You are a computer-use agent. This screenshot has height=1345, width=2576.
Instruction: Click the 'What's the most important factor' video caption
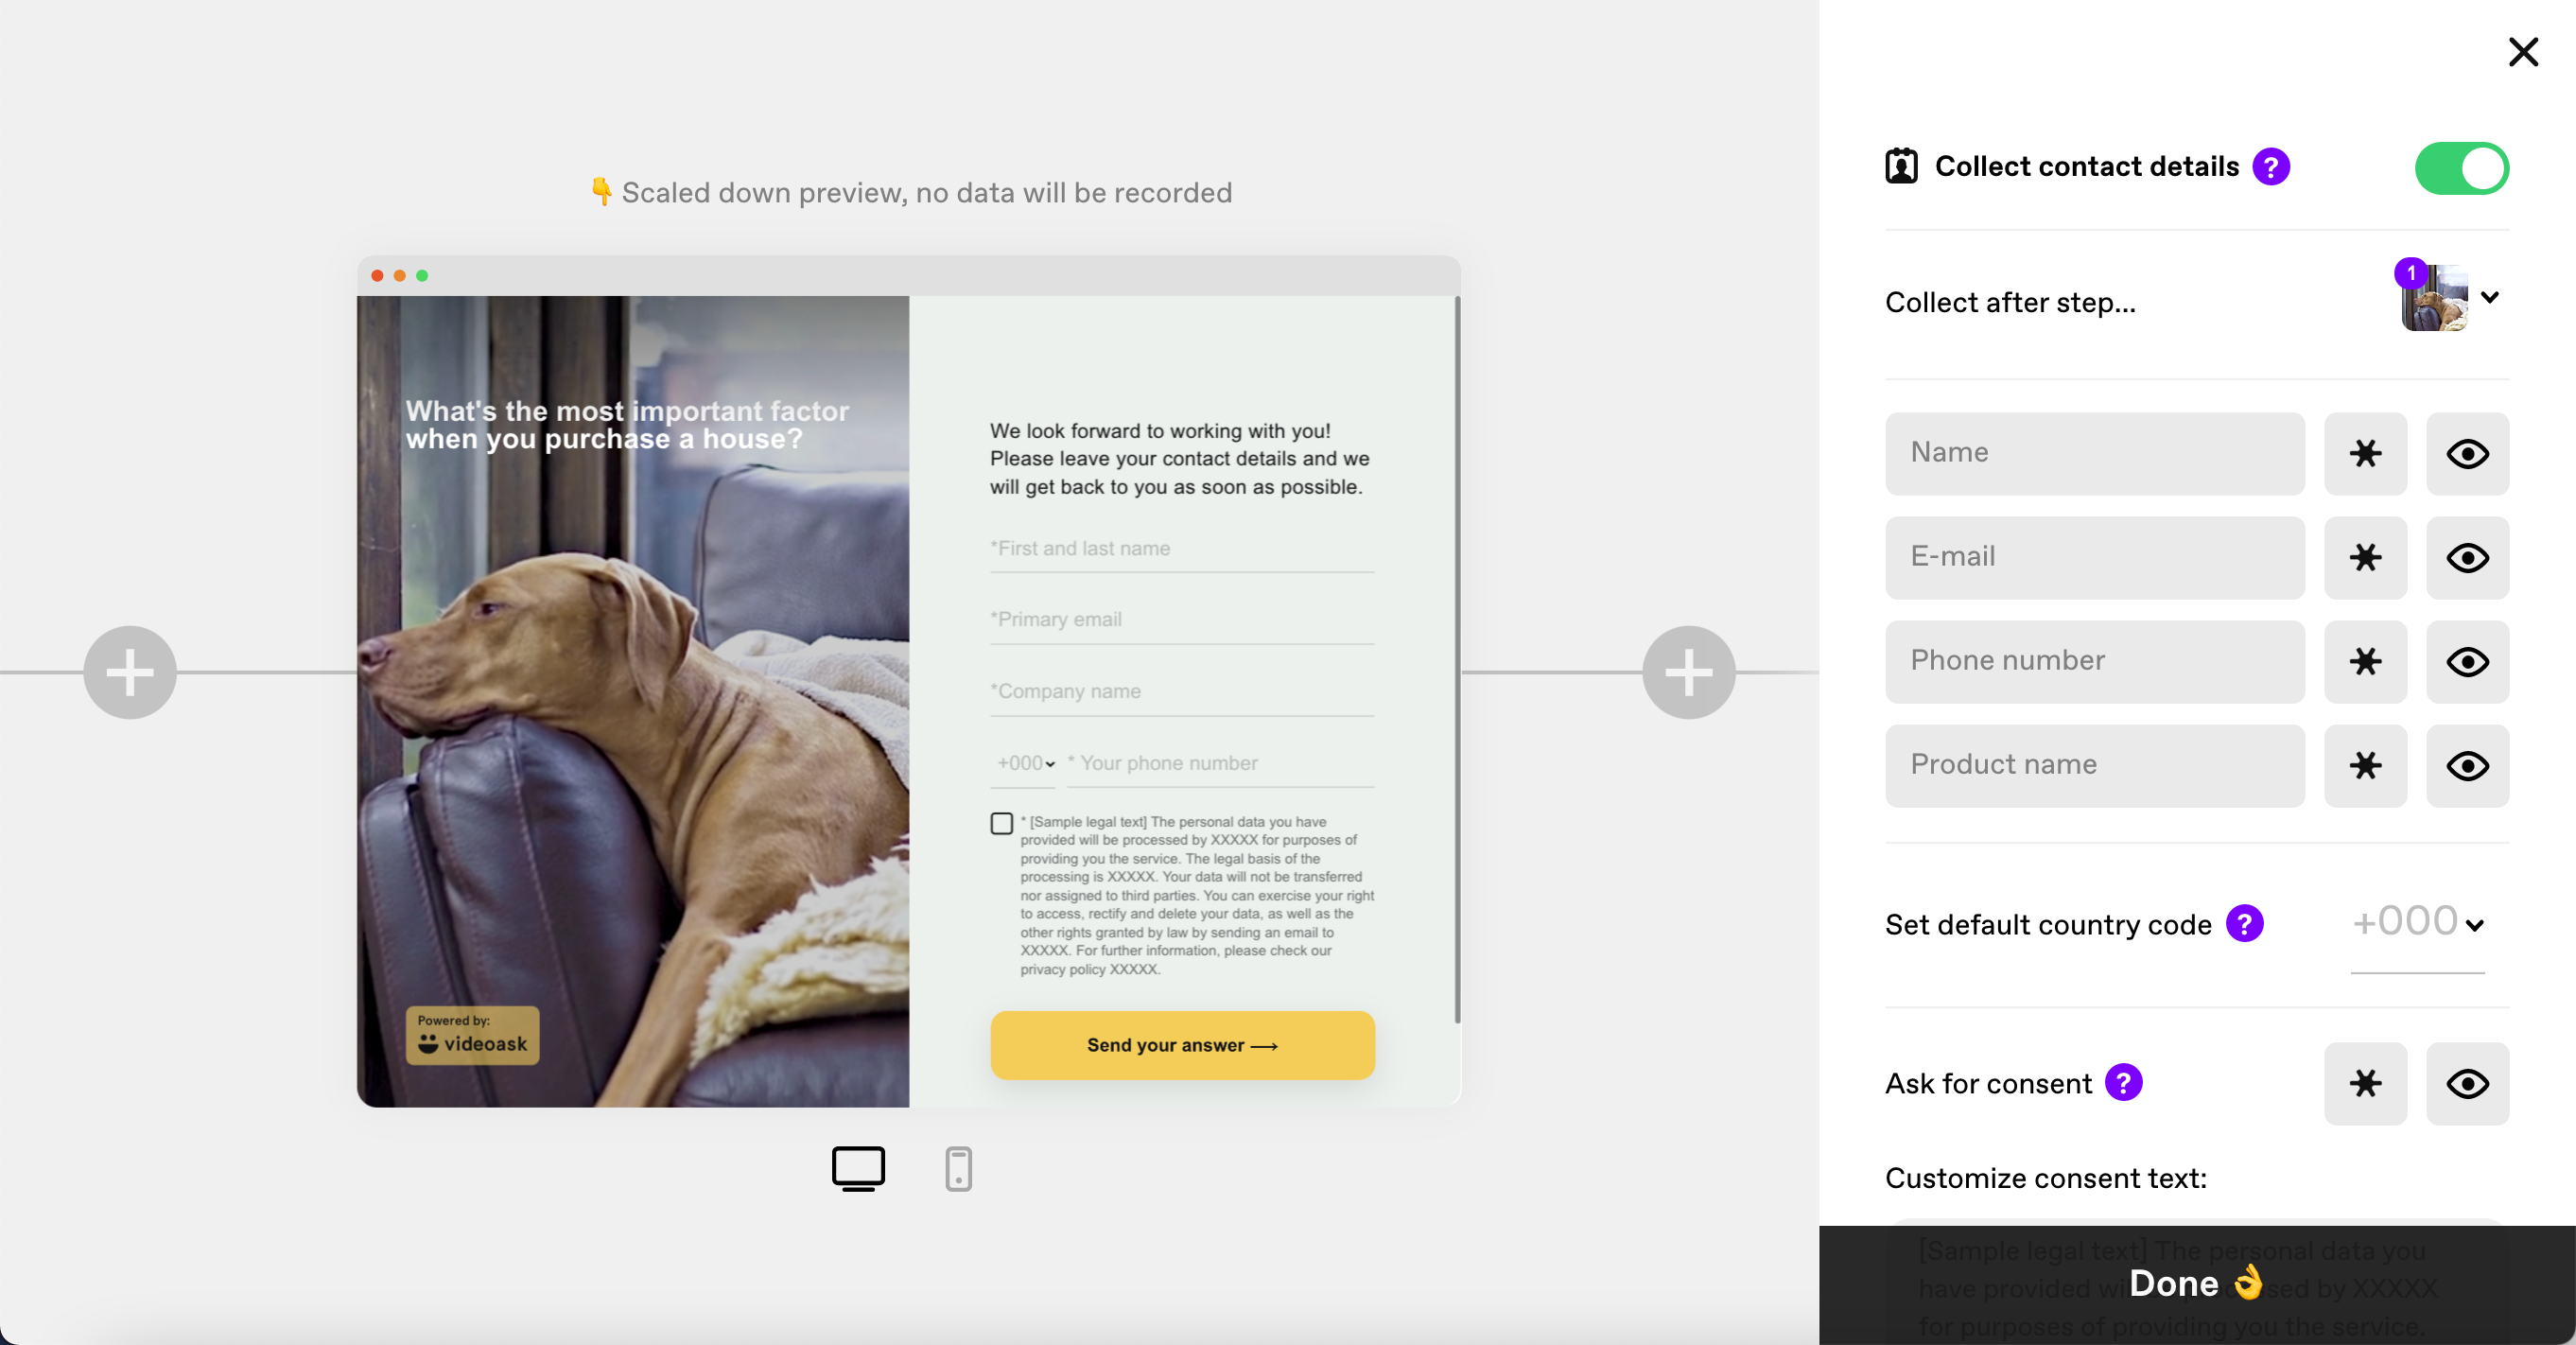coord(627,425)
